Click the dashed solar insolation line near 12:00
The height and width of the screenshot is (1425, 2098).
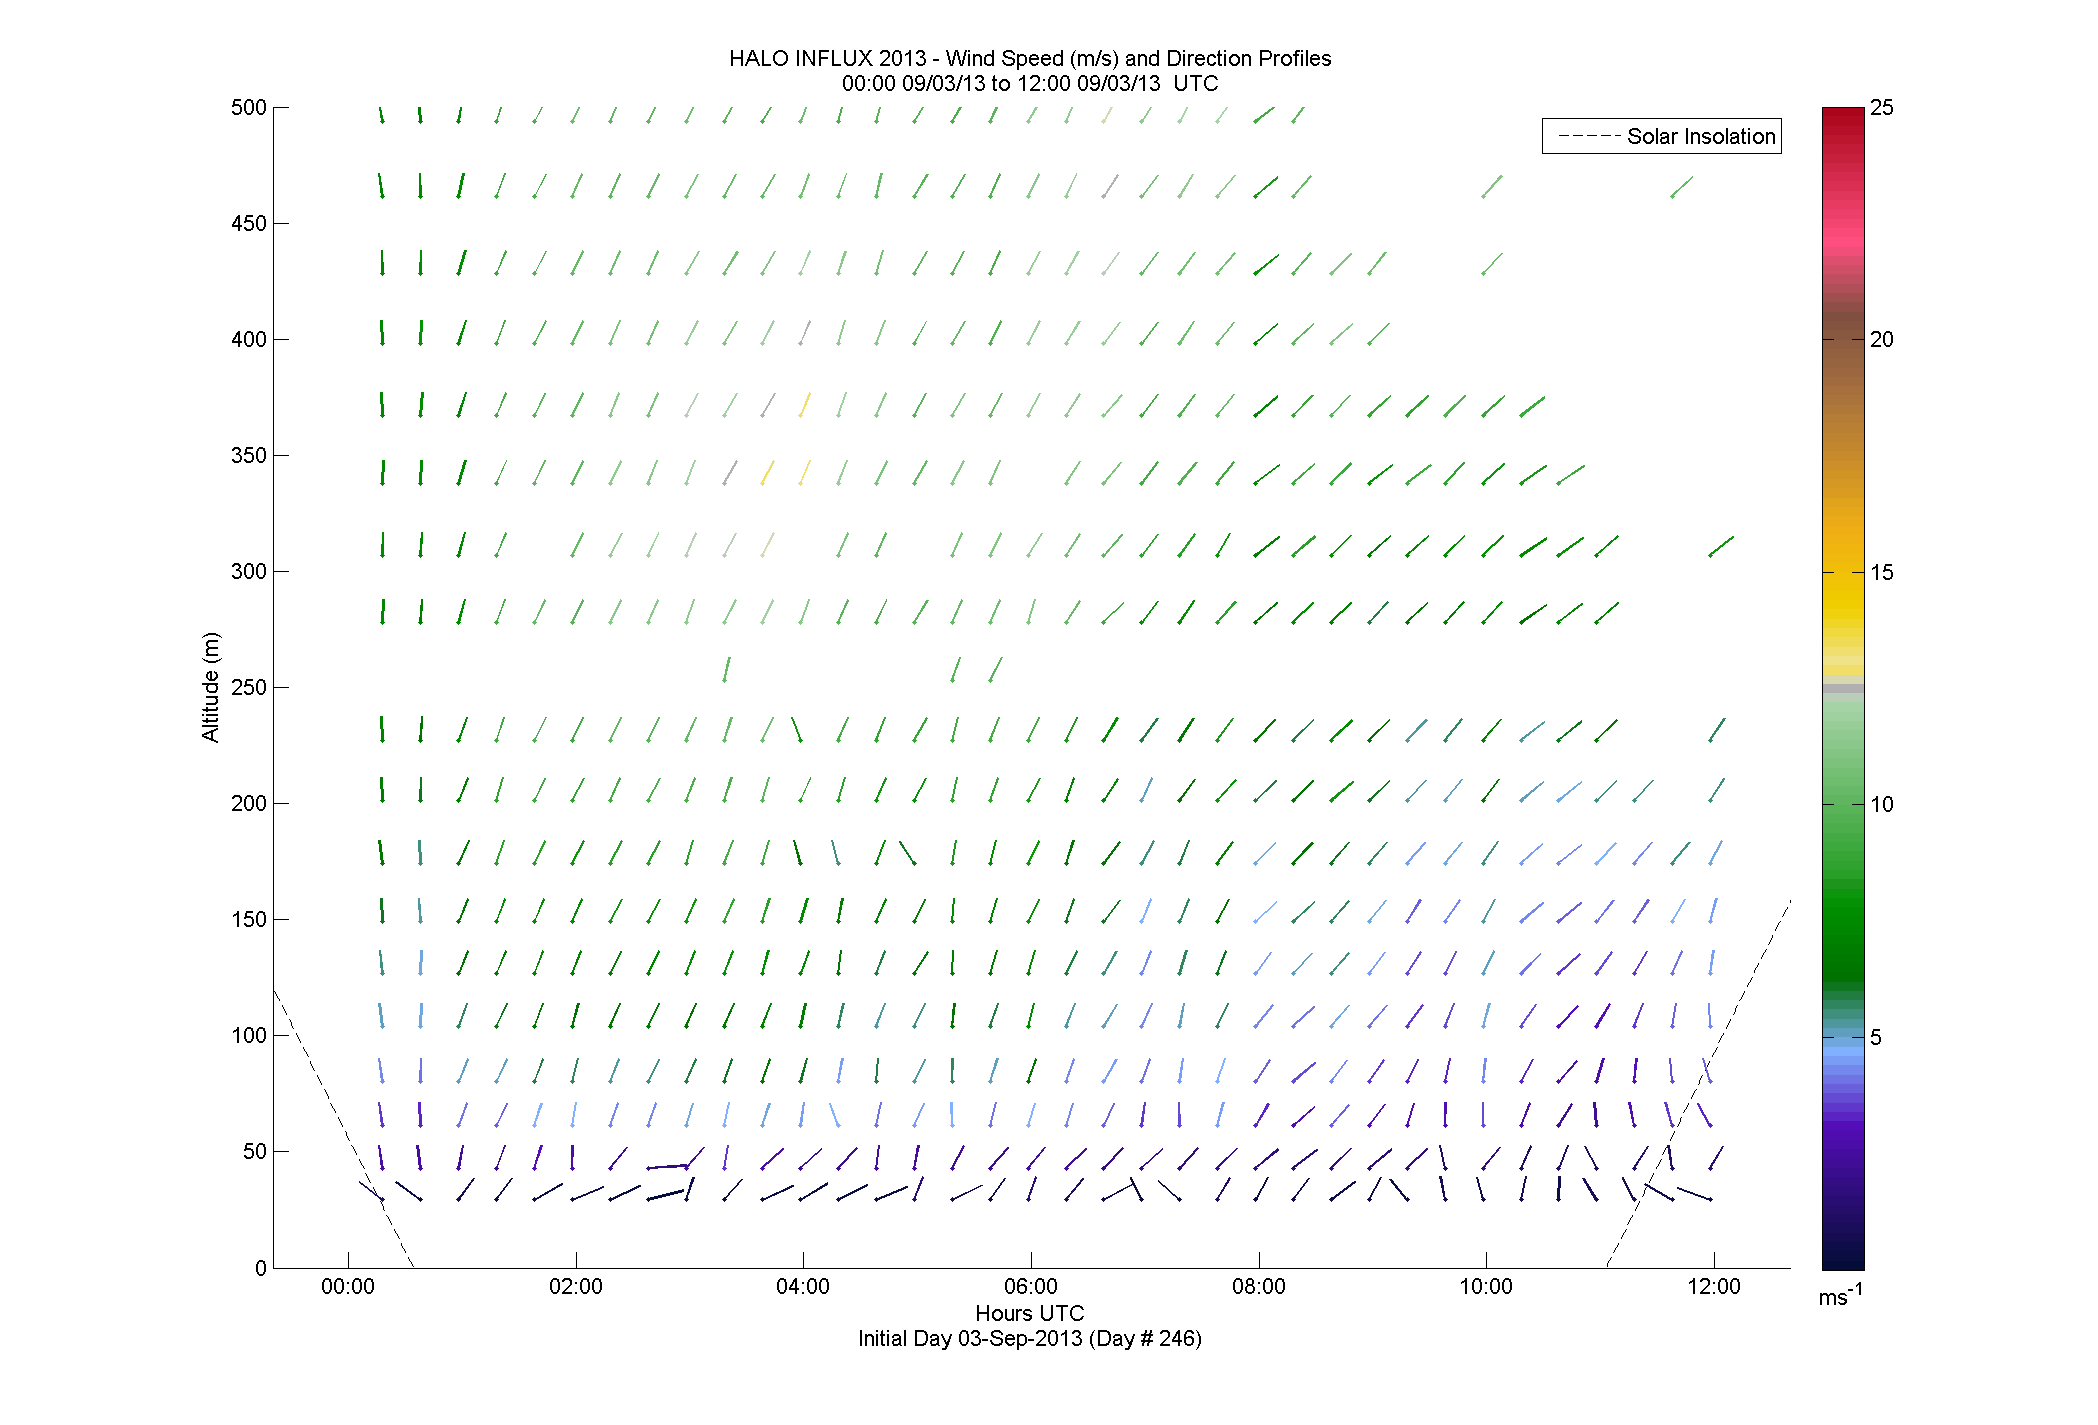(1698, 1083)
